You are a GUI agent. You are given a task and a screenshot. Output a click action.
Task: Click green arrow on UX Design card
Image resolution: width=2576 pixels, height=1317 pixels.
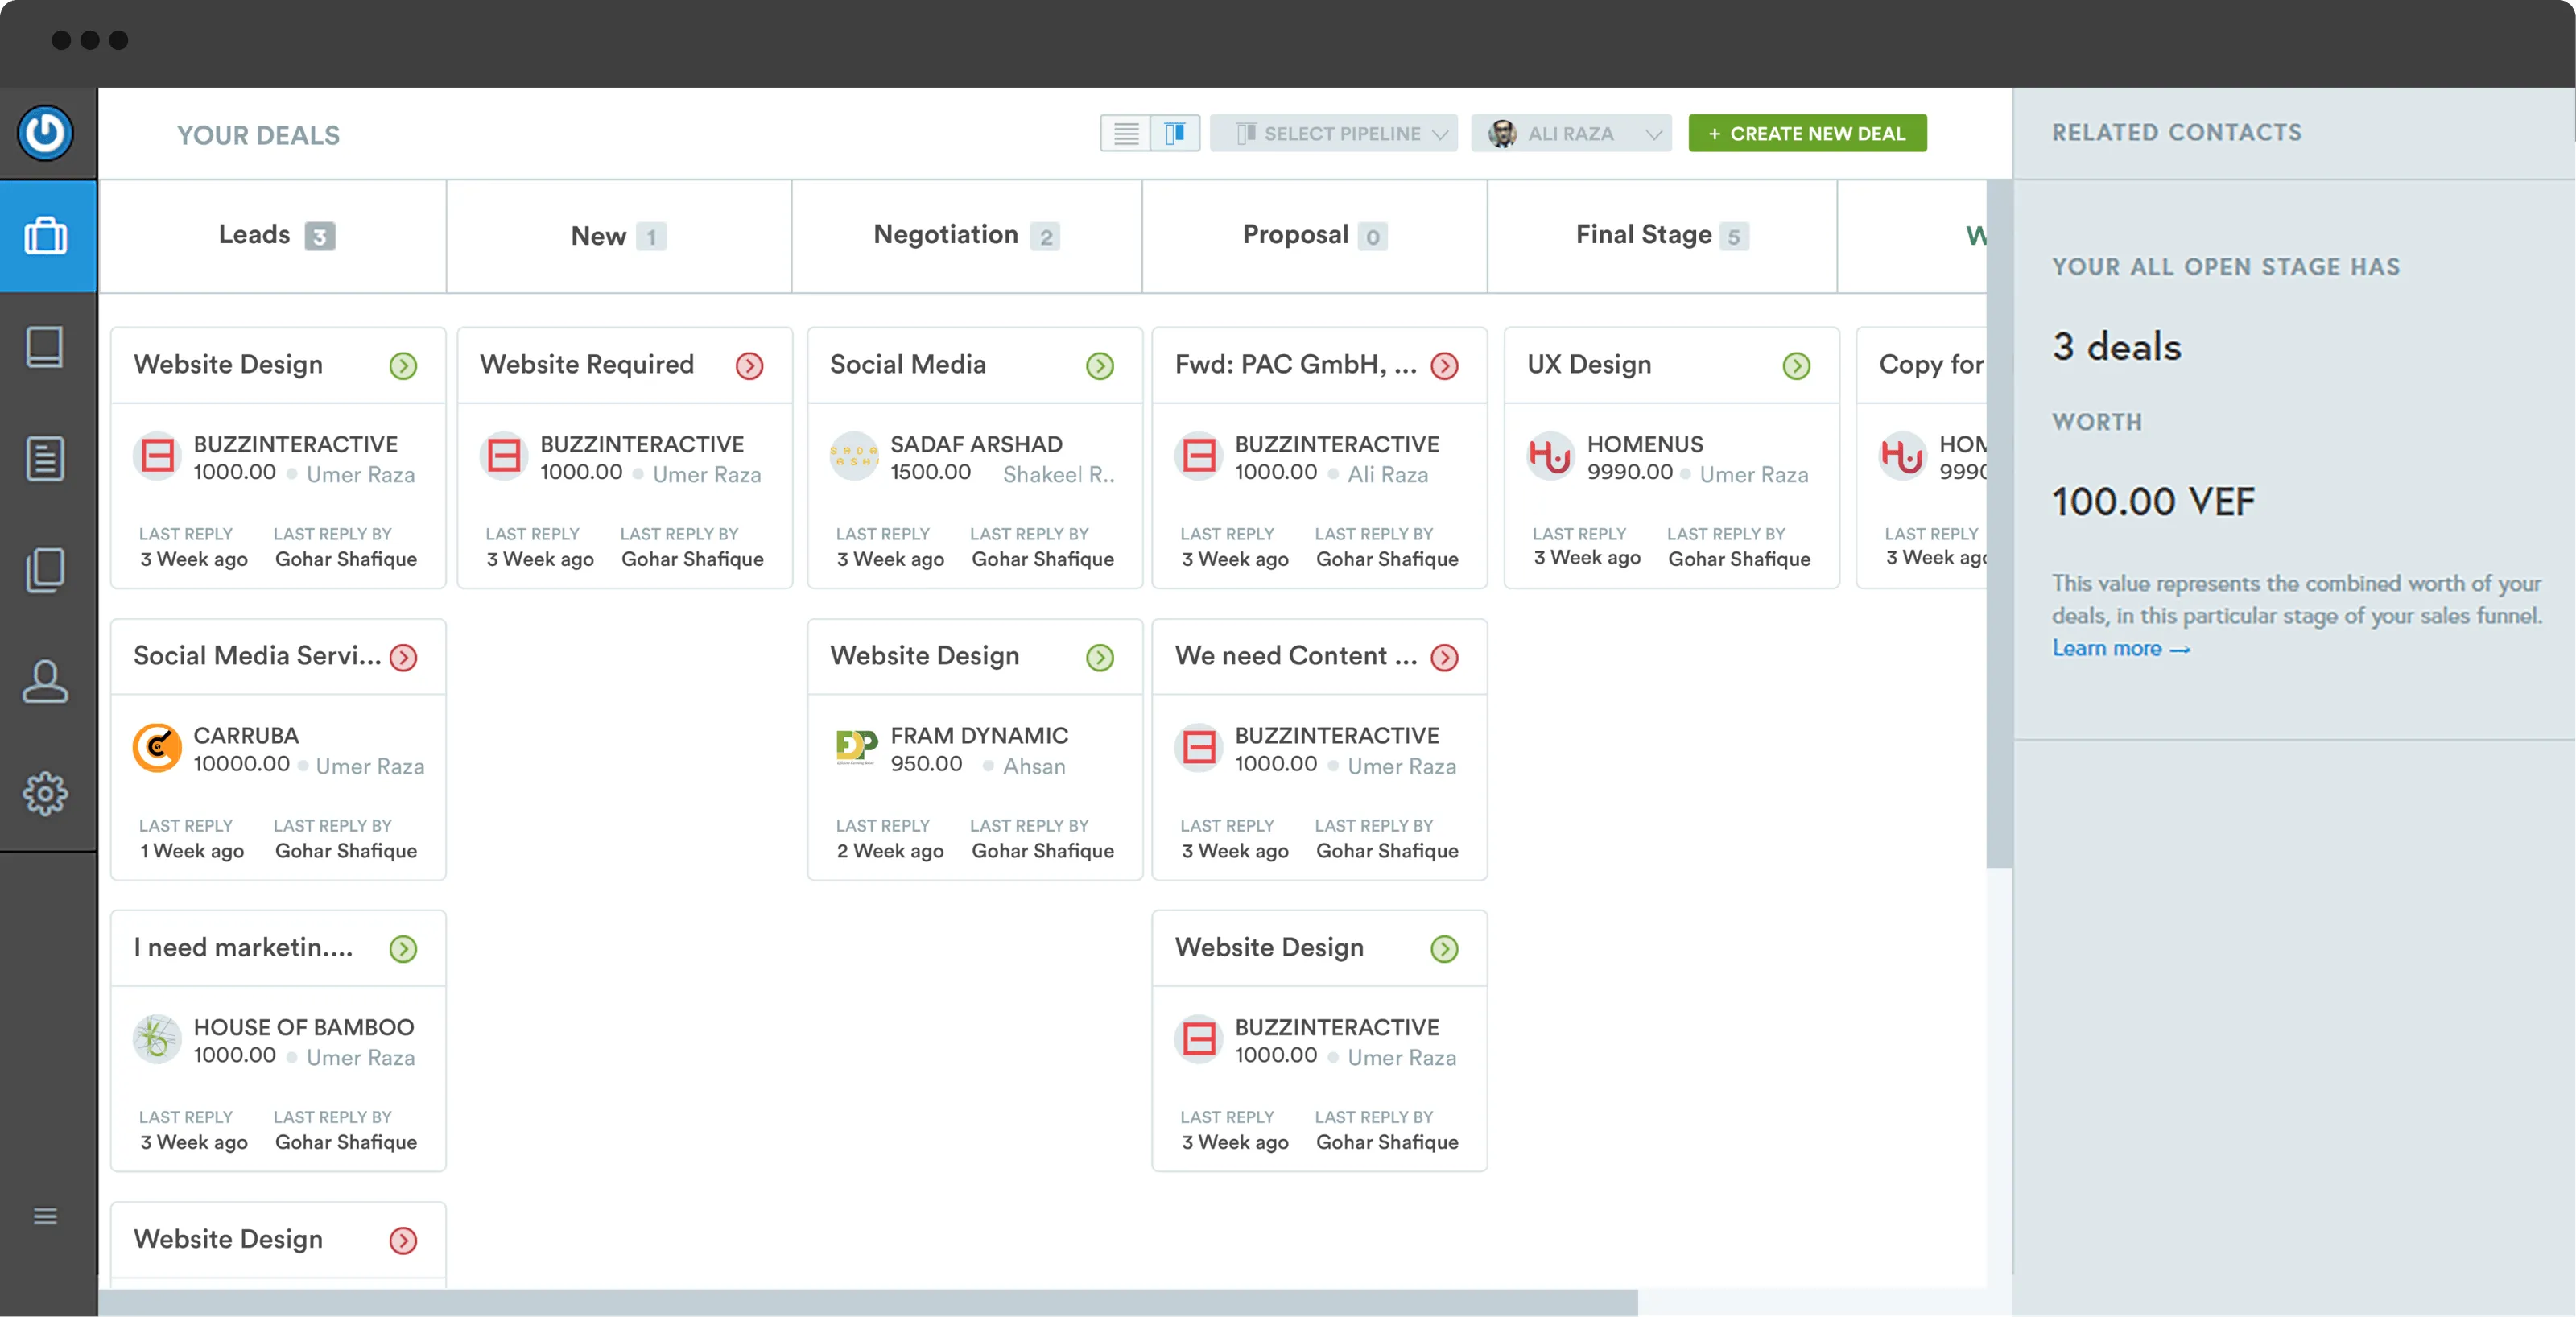(x=1796, y=366)
